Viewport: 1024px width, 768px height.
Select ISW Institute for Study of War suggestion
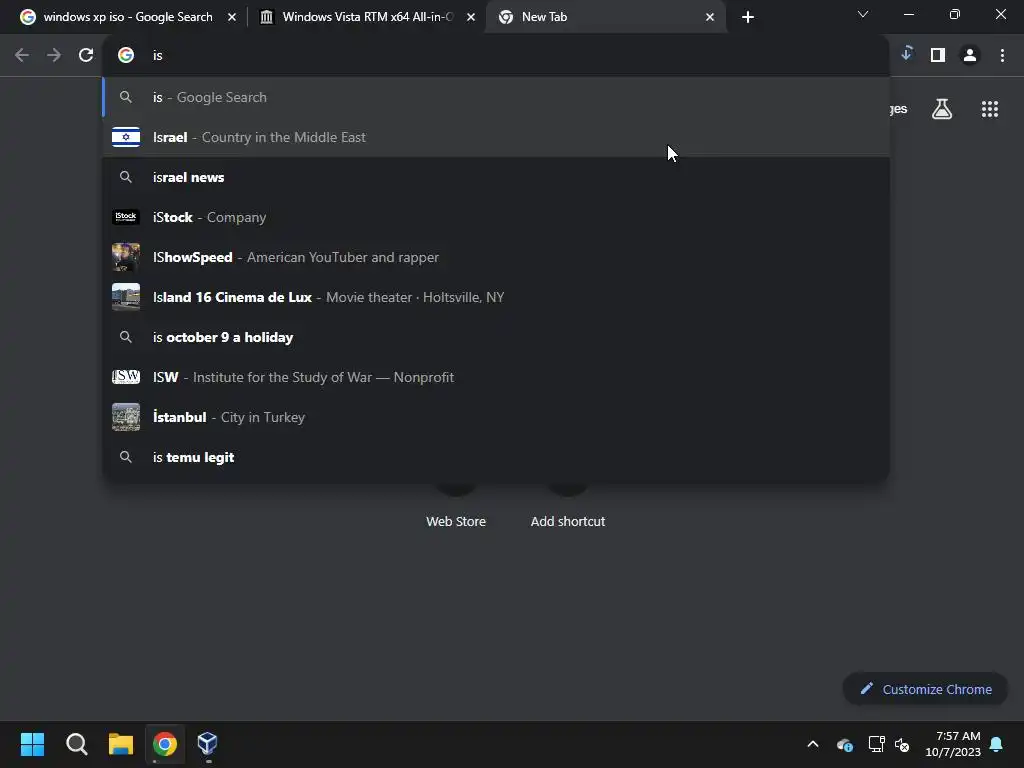(496, 377)
